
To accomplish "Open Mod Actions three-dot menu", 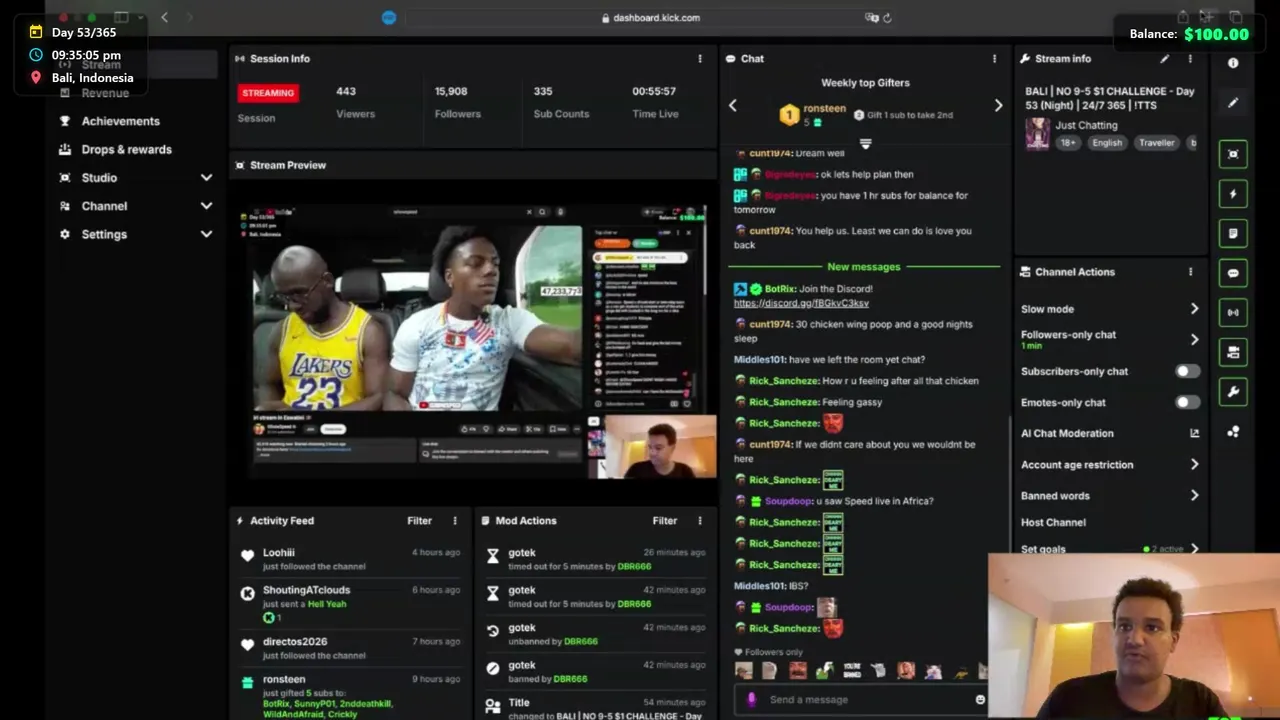I will 700,521.
